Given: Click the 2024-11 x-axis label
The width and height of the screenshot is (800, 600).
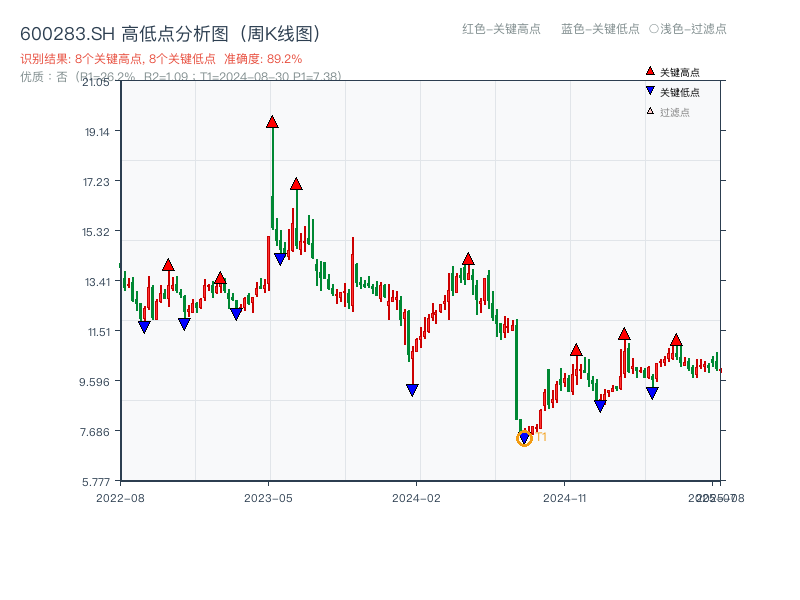Looking at the screenshot, I should pos(565,498).
